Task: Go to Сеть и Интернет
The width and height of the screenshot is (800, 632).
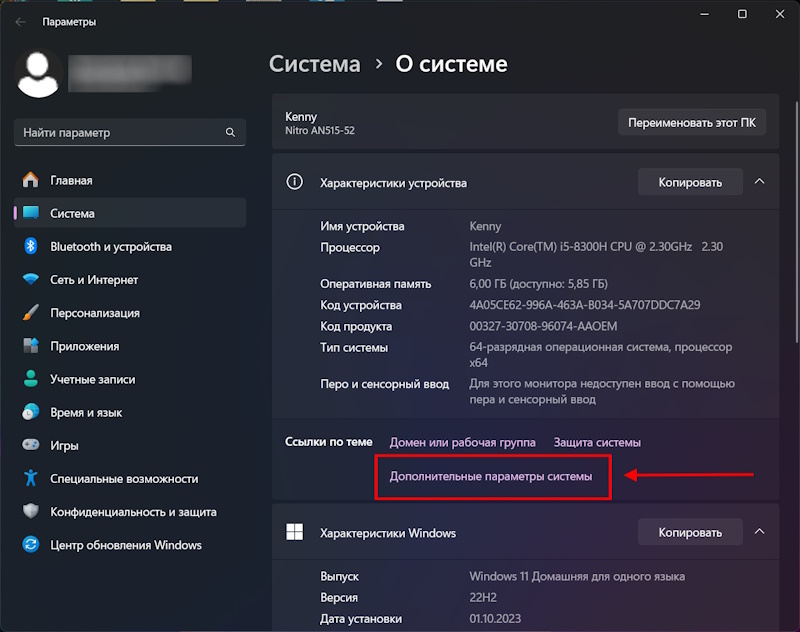Action: click(130, 280)
